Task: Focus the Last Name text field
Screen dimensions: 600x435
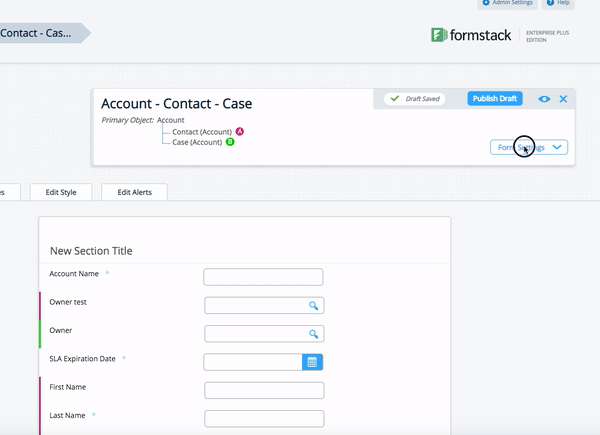Action: click(x=263, y=418)
